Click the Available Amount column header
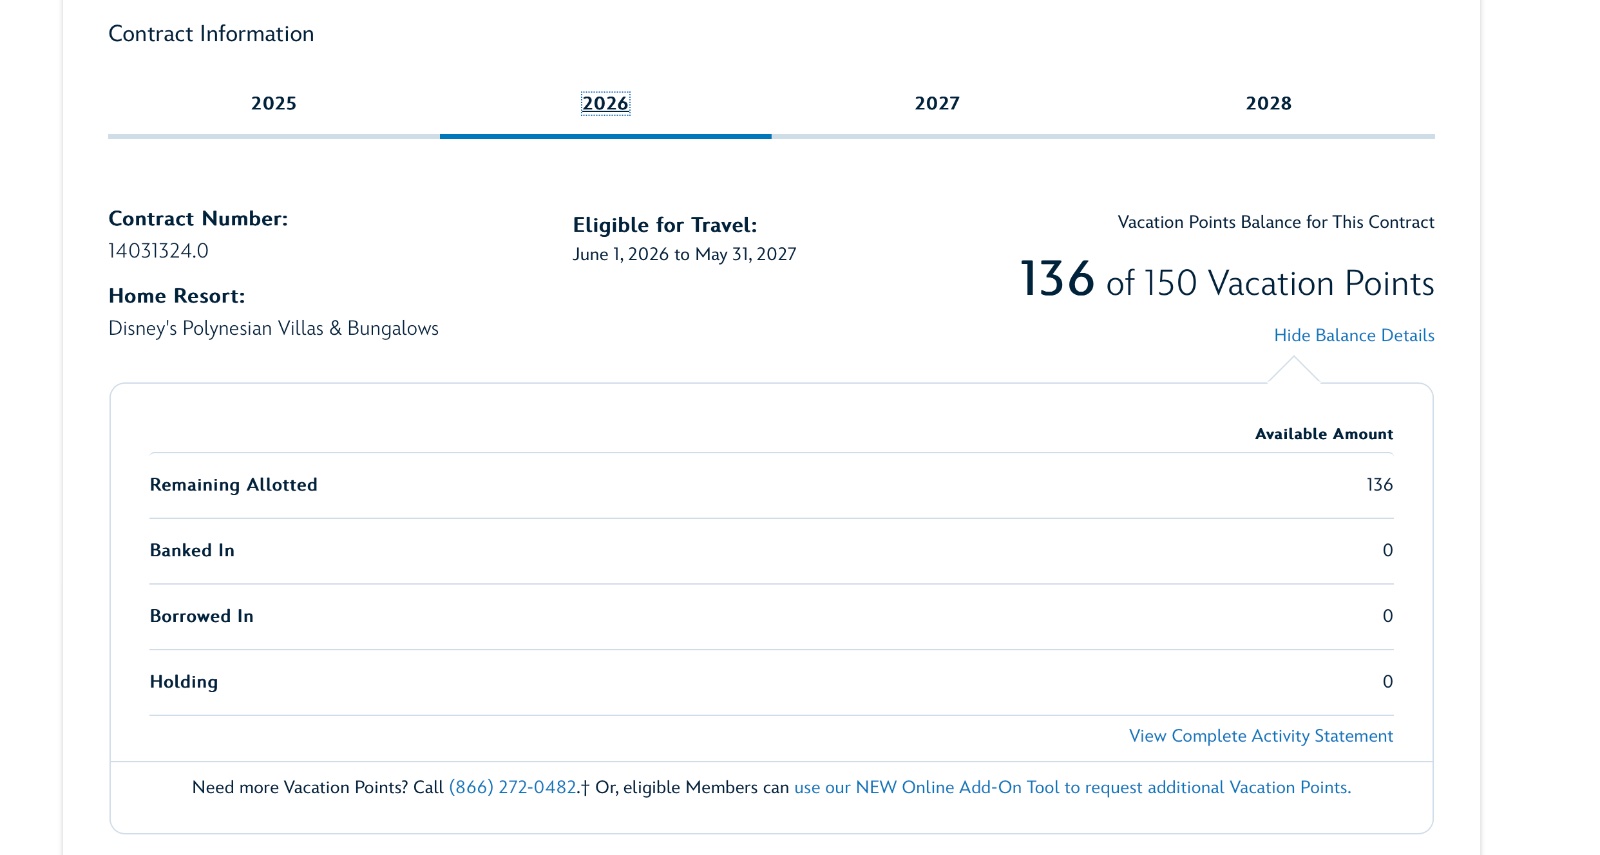Viewport: 1600px width, 855px height. point(1323,434)
